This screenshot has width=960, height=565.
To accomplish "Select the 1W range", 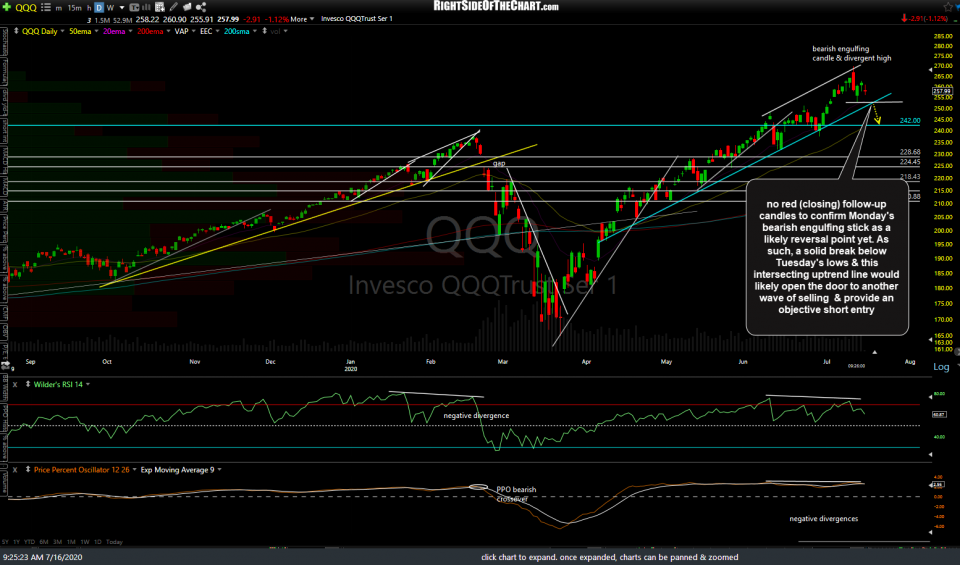I will pyautogui.click(x=85, y=542).
